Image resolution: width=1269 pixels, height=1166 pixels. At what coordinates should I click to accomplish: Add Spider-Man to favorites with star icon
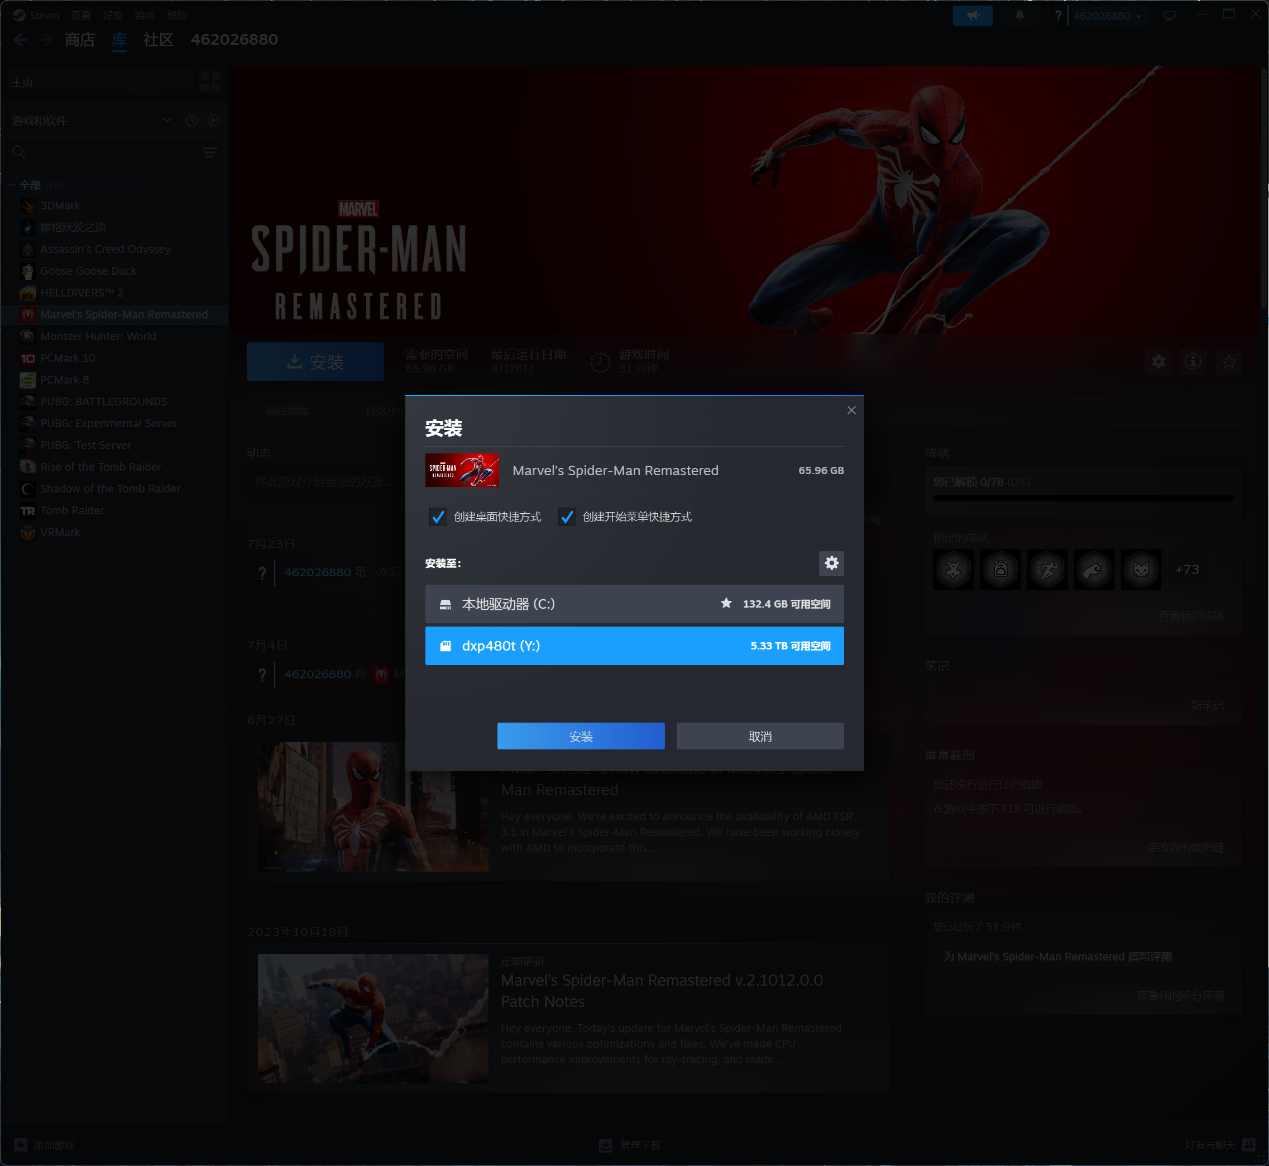click(1229, 361)
